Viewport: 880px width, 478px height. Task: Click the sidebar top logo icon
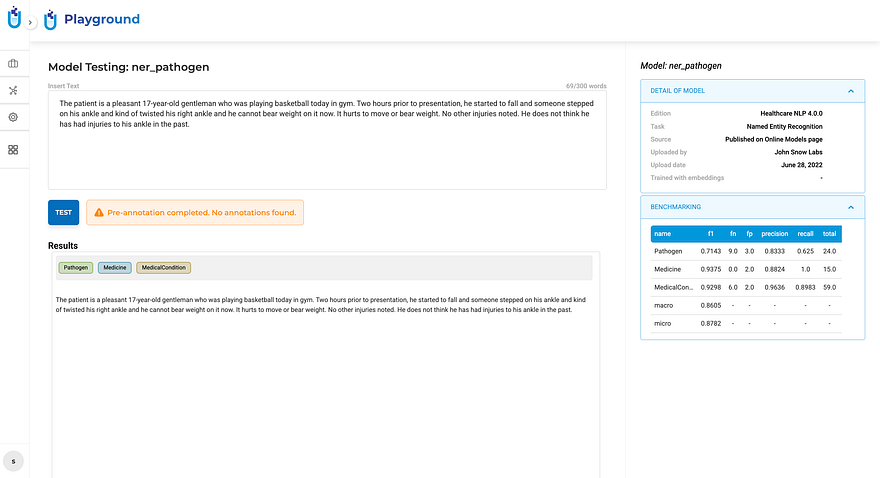pos(13,17)
